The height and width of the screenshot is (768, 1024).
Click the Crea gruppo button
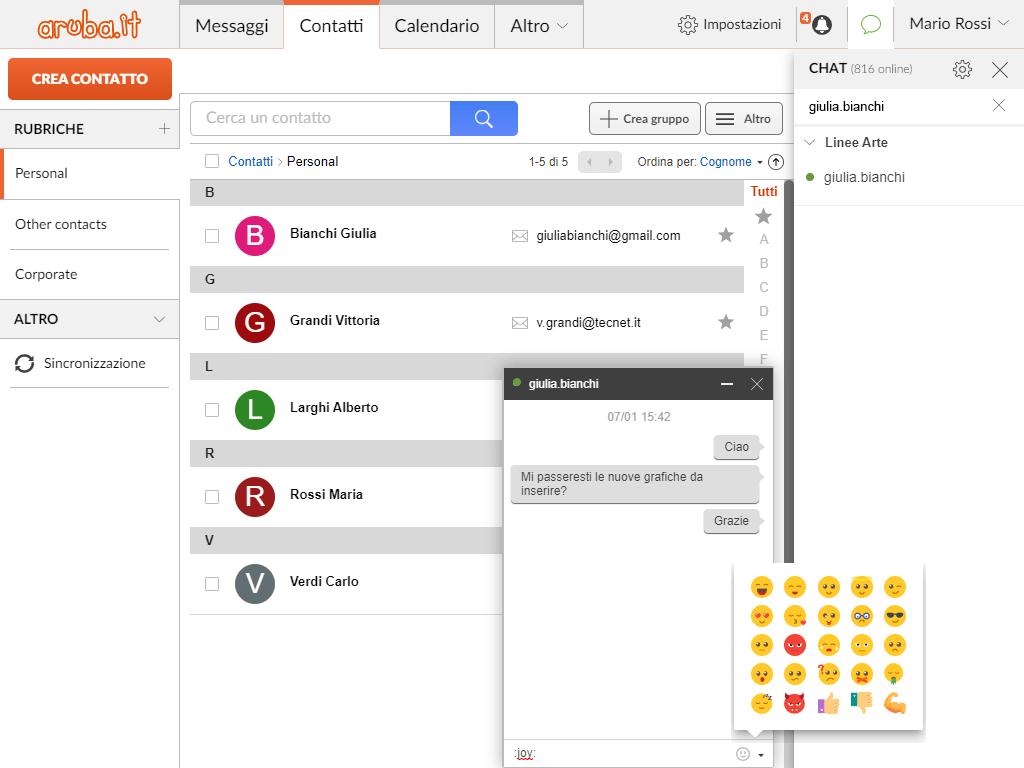[x=644, y=119]
